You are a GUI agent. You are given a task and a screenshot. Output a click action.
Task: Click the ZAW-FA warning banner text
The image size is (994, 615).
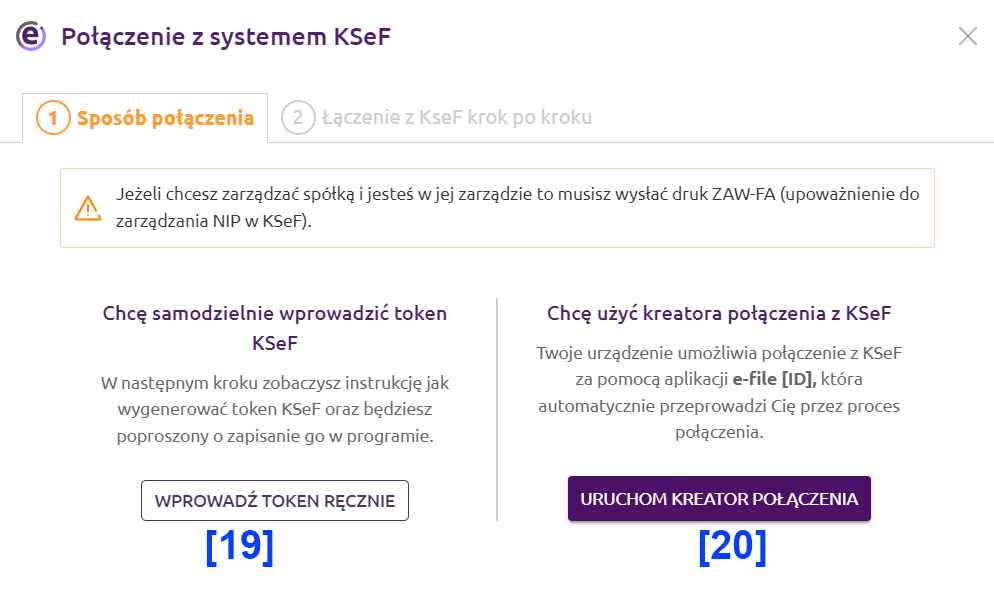517,207
